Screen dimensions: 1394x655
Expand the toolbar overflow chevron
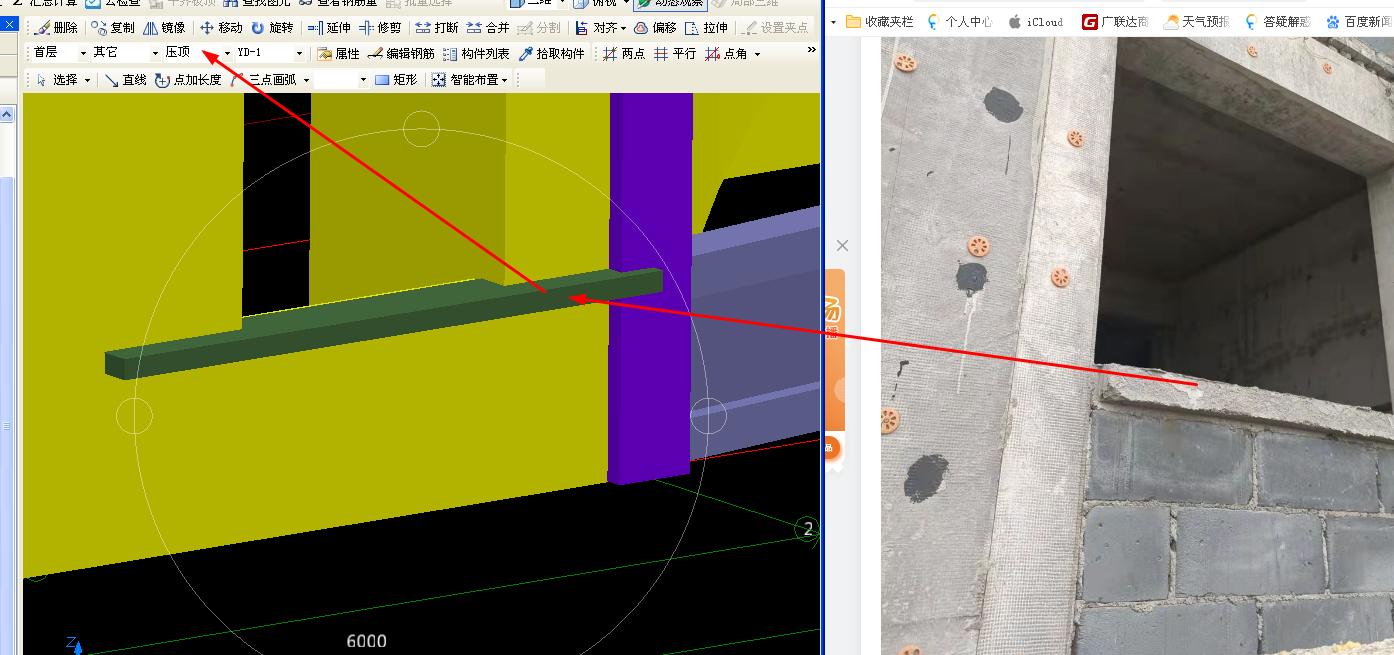pyautogui.click(x=811, y=50)
